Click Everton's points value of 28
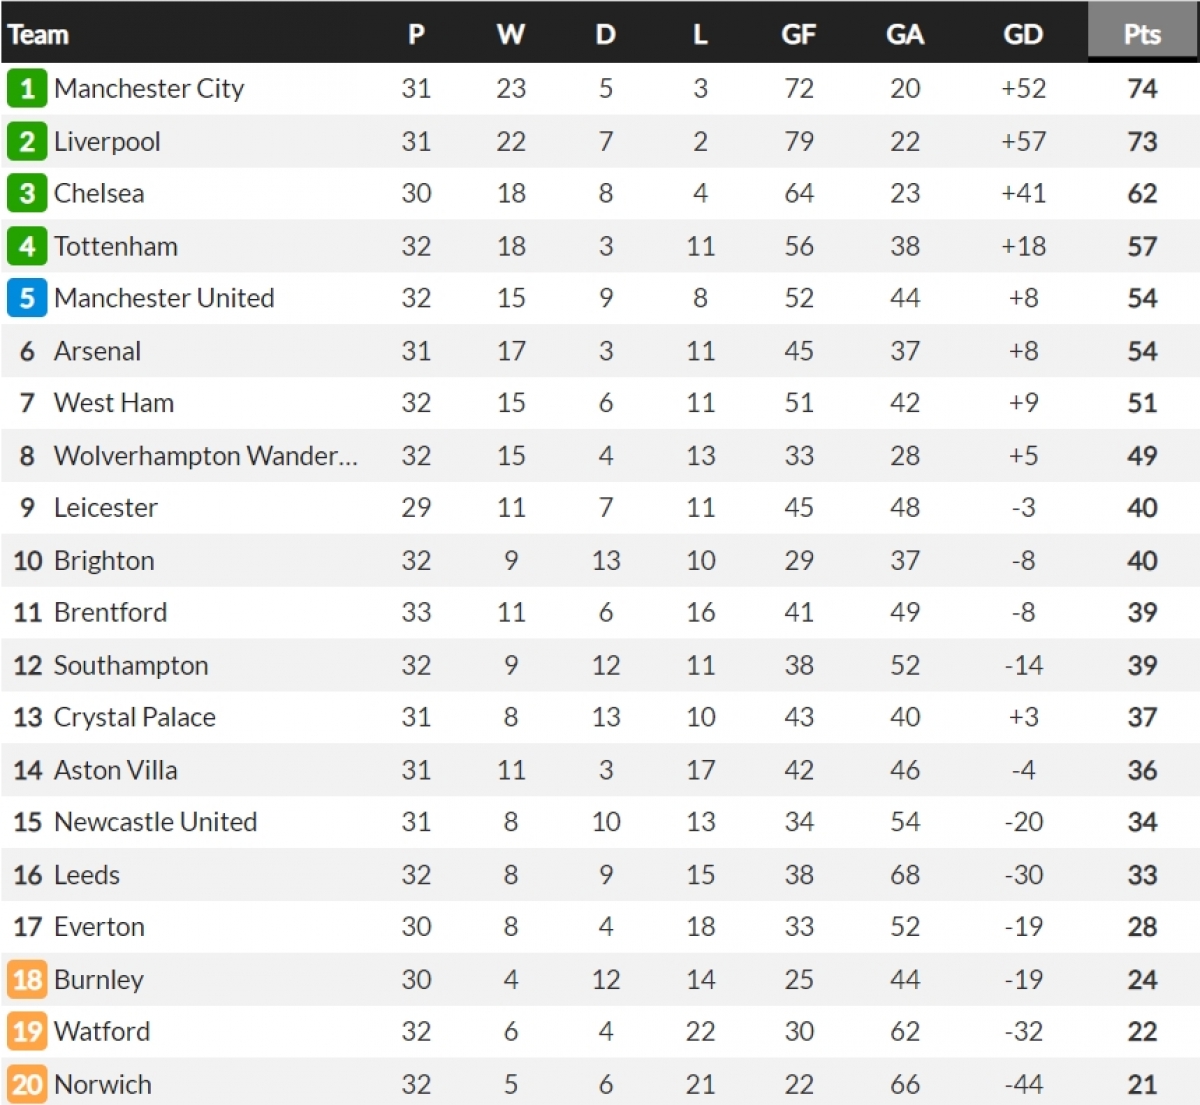Viewport: 1200px width, 1105px height. pyautogui.click(x=1142, y=927)
